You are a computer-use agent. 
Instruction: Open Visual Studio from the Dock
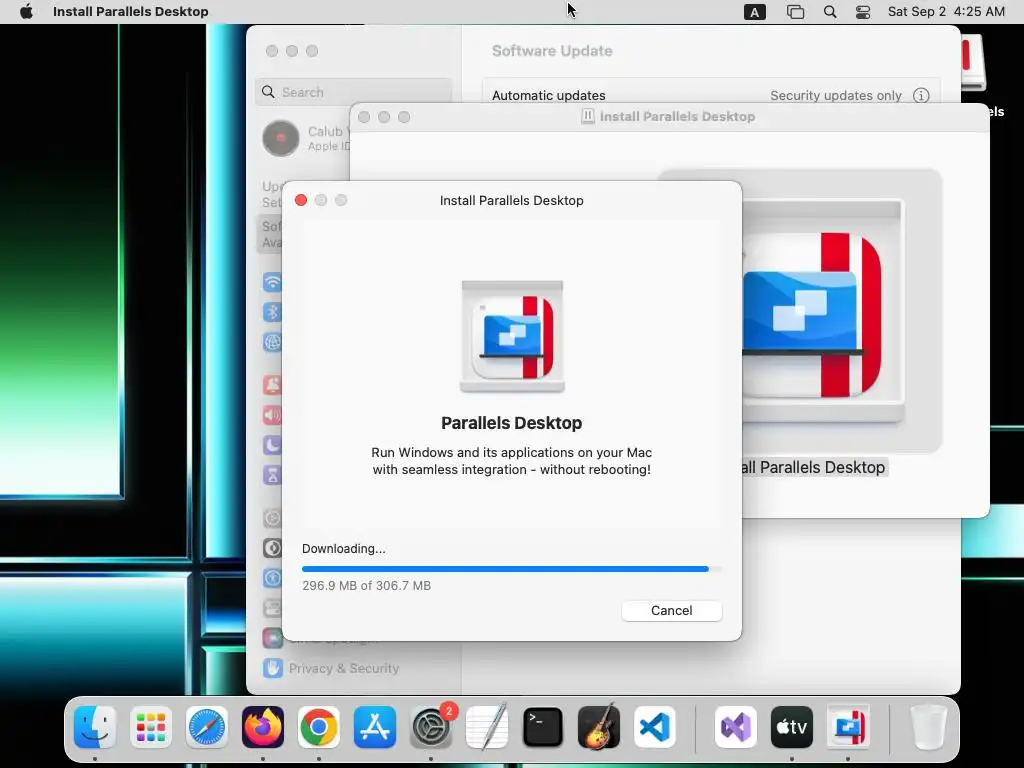pos(736,727)
